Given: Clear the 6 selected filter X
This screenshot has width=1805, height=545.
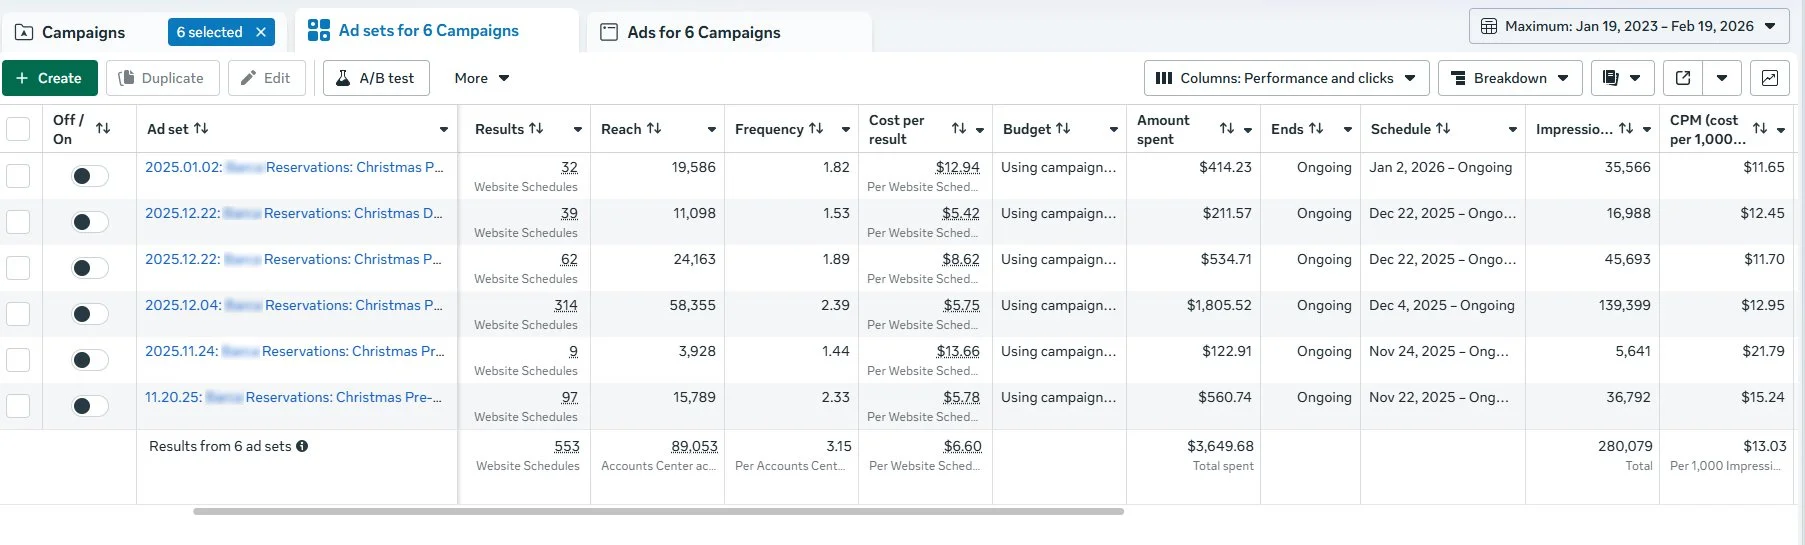Looking at the screenshot, I should pos(261,32).
